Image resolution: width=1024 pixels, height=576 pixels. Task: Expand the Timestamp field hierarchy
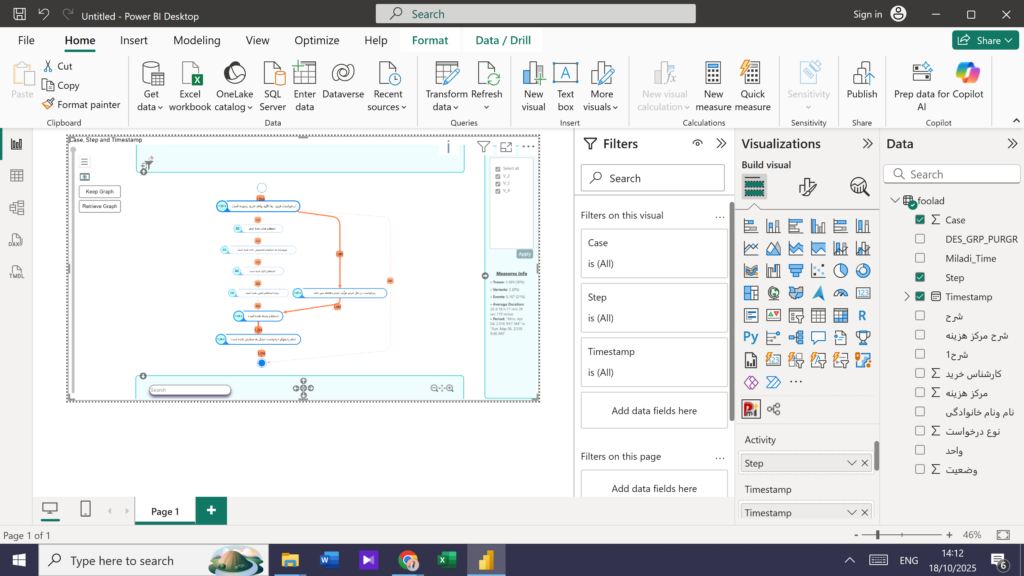tap(907, 297)
